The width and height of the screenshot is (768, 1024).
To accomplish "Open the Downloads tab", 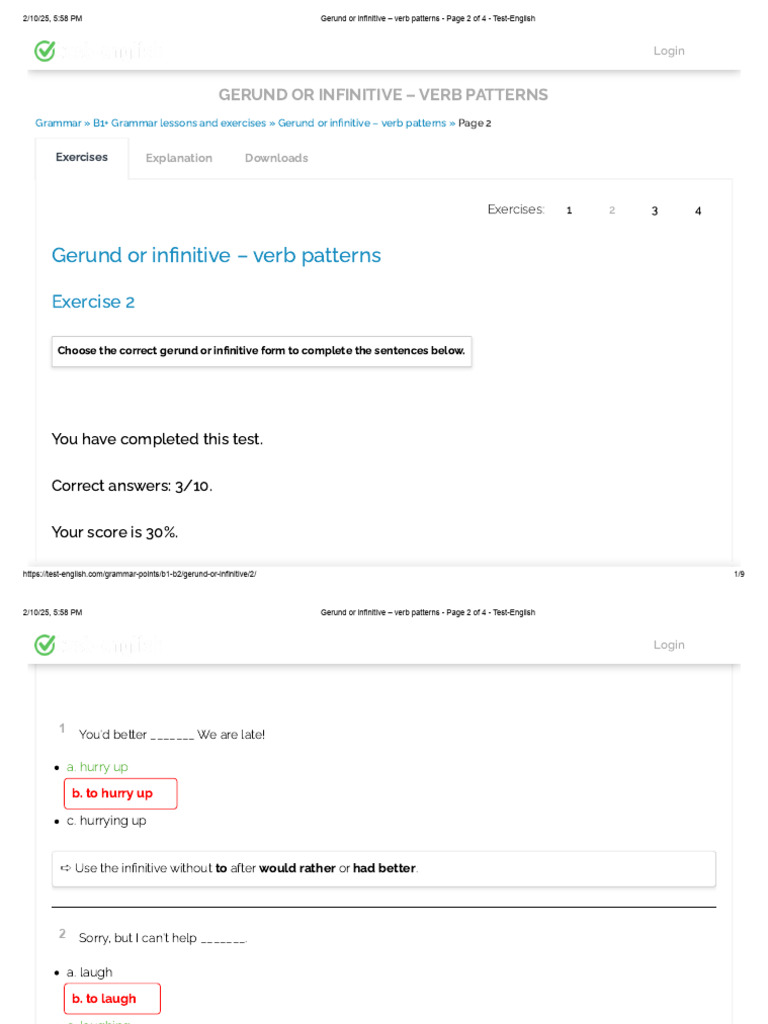I will click(276, 158).
